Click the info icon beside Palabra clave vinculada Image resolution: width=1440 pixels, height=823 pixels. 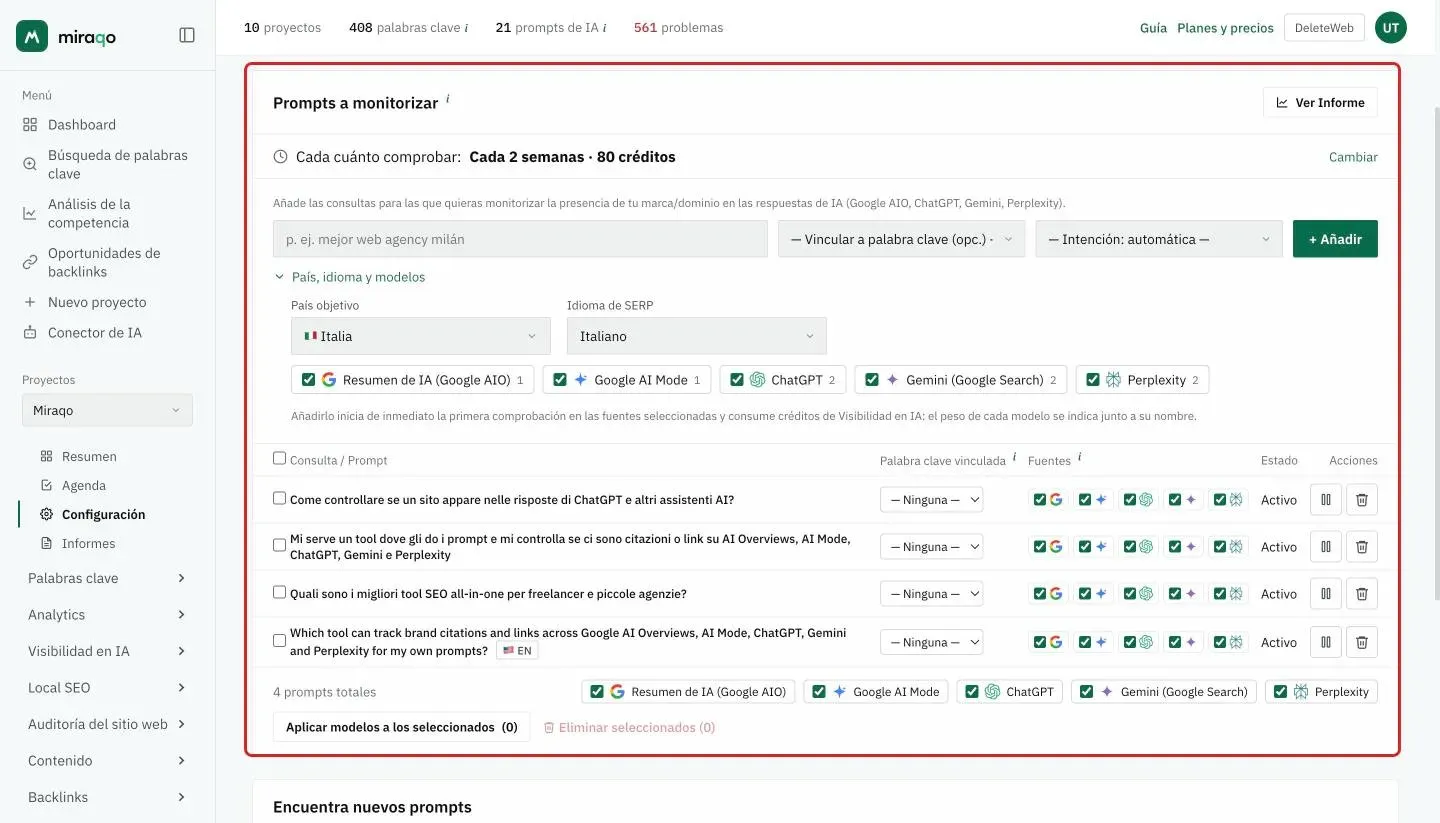point(1014,457)
